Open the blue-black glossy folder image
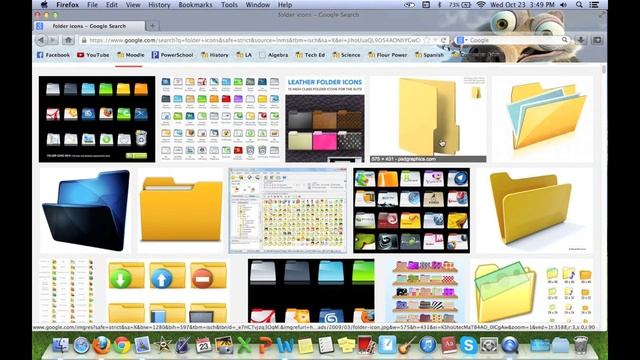640x360 pixels. pyautogui.click(x=85, y=210)
